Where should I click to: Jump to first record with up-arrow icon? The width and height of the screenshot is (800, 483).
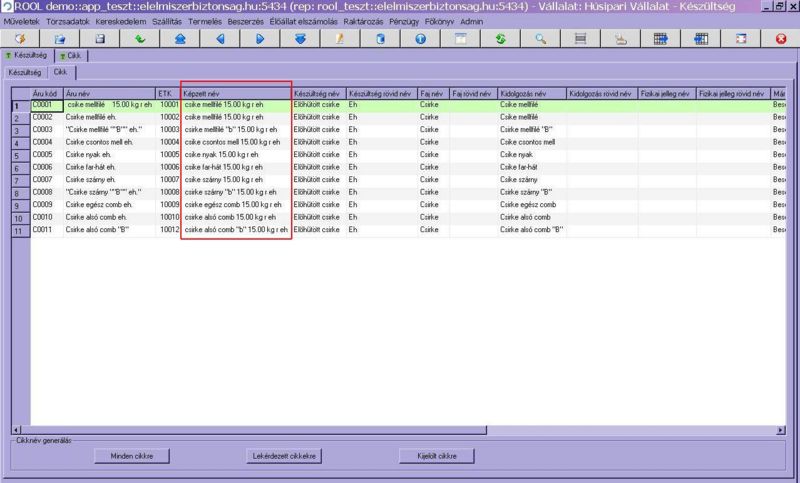180,39
